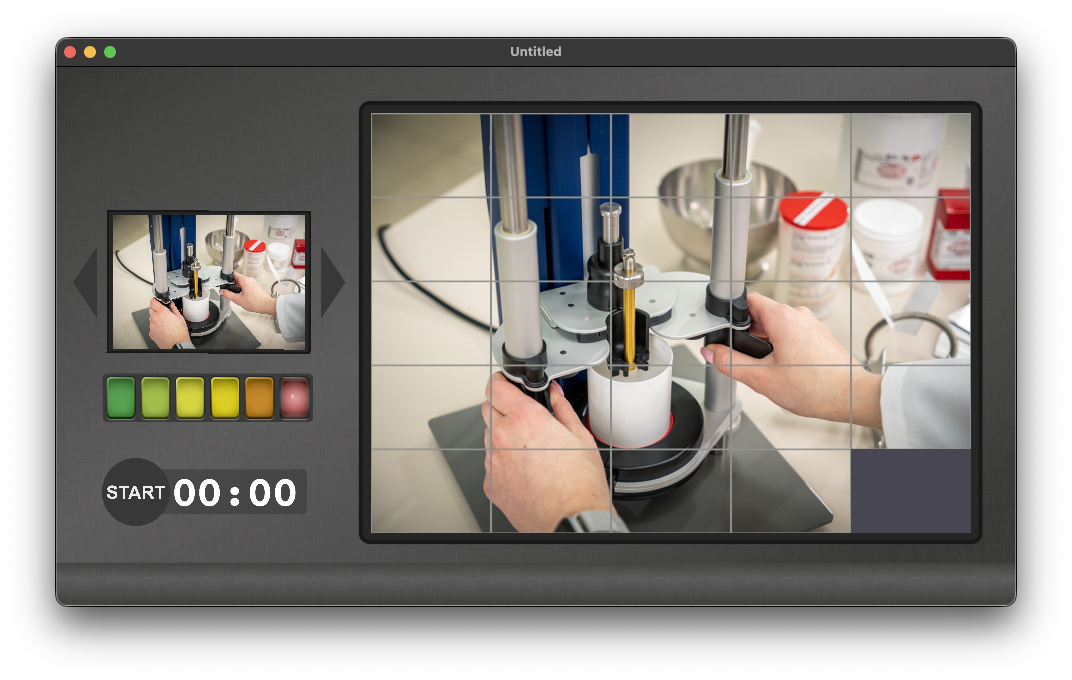1072x680 pixels.
Task: Click the 00:00 timer display
Action: [236, 493]
